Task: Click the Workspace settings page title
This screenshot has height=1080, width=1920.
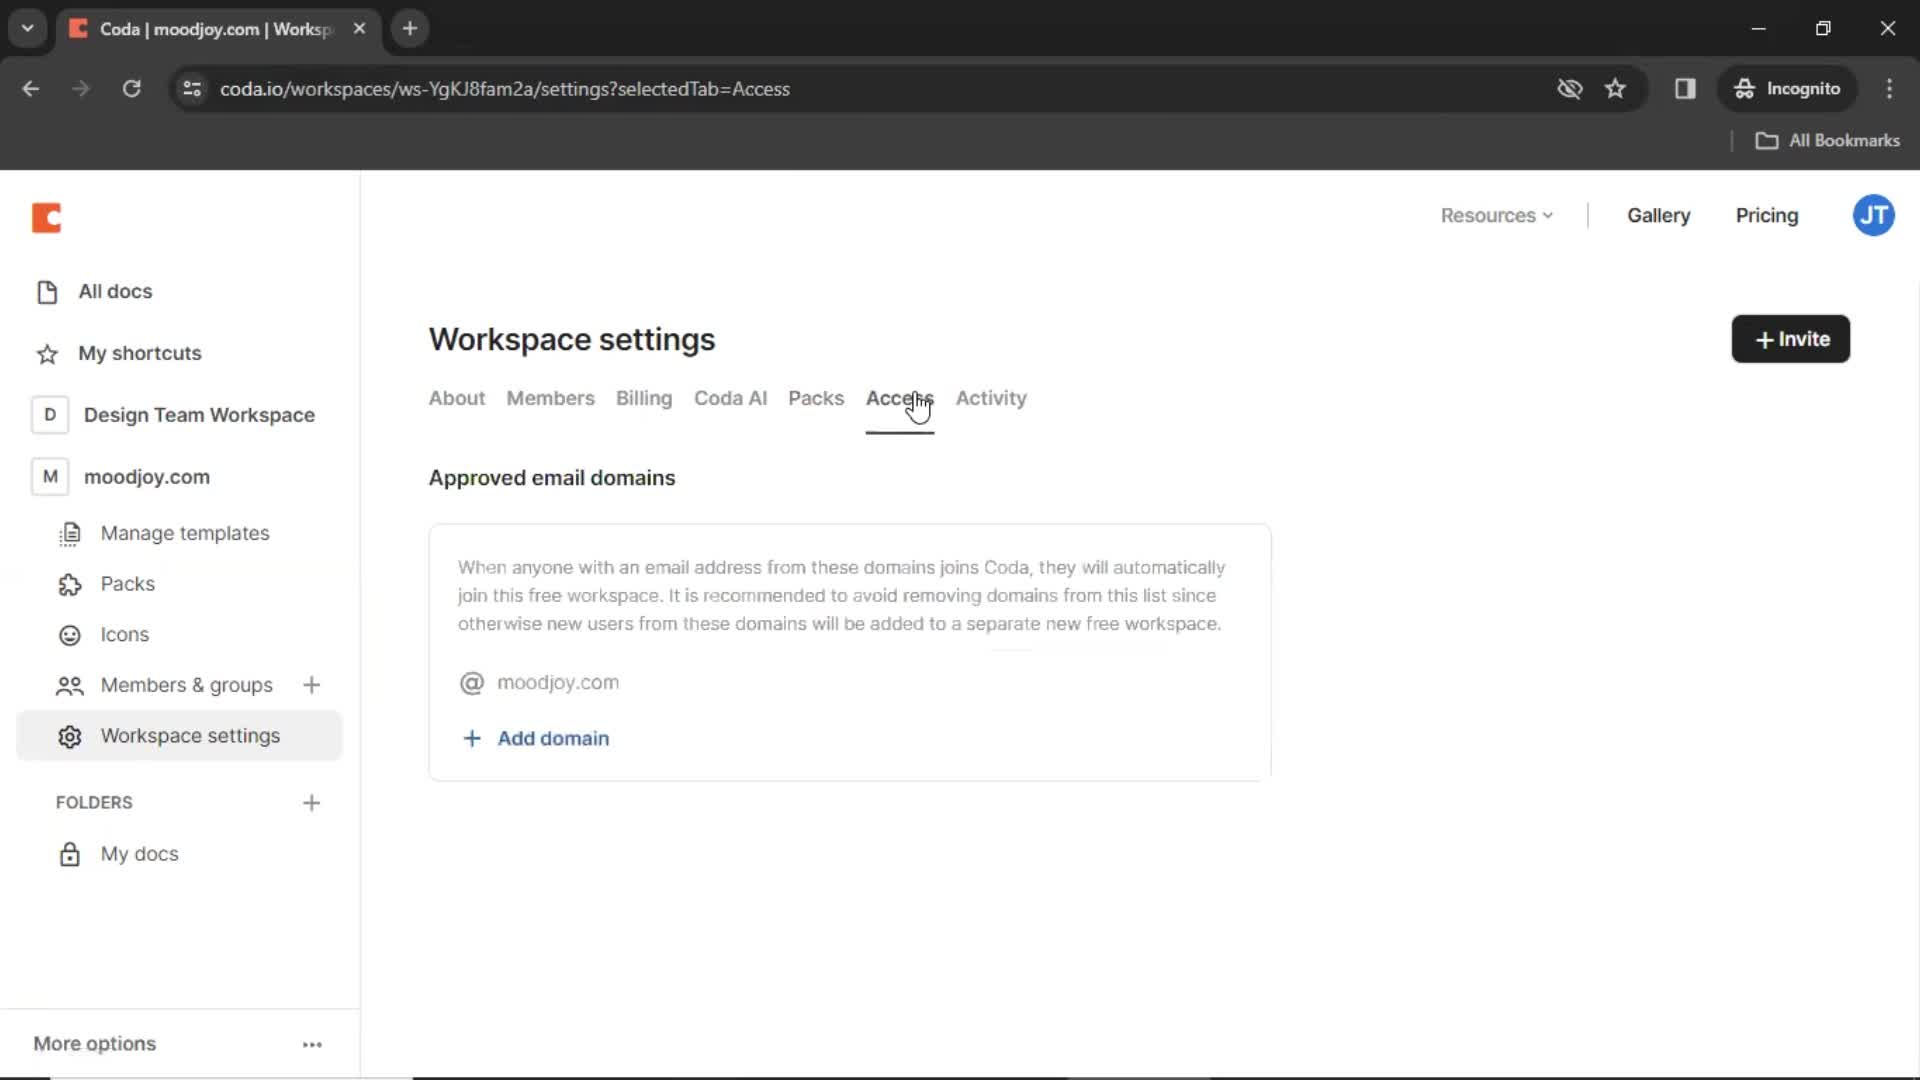Action: [572, 340]
